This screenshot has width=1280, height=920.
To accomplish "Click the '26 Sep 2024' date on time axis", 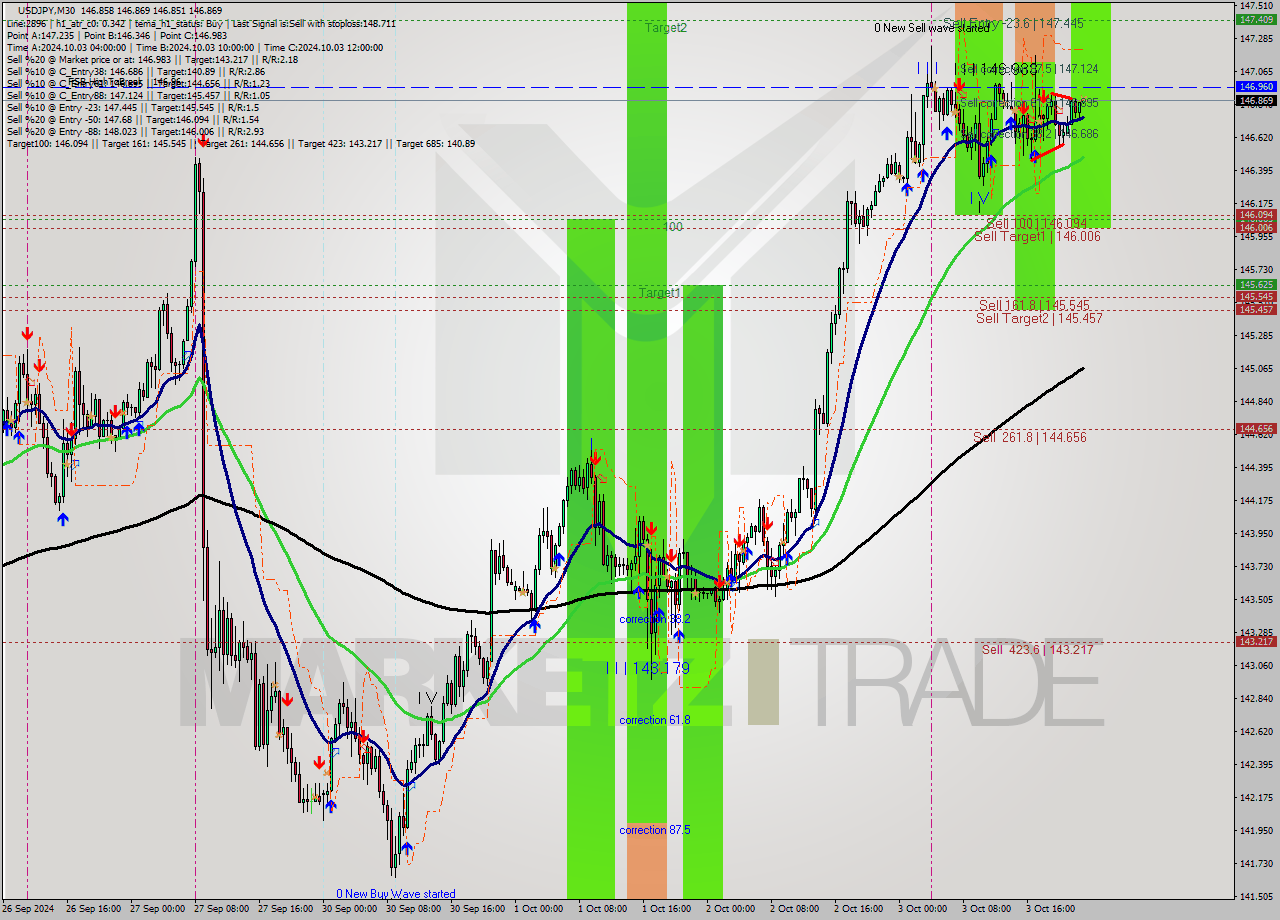I will point(29,909).
